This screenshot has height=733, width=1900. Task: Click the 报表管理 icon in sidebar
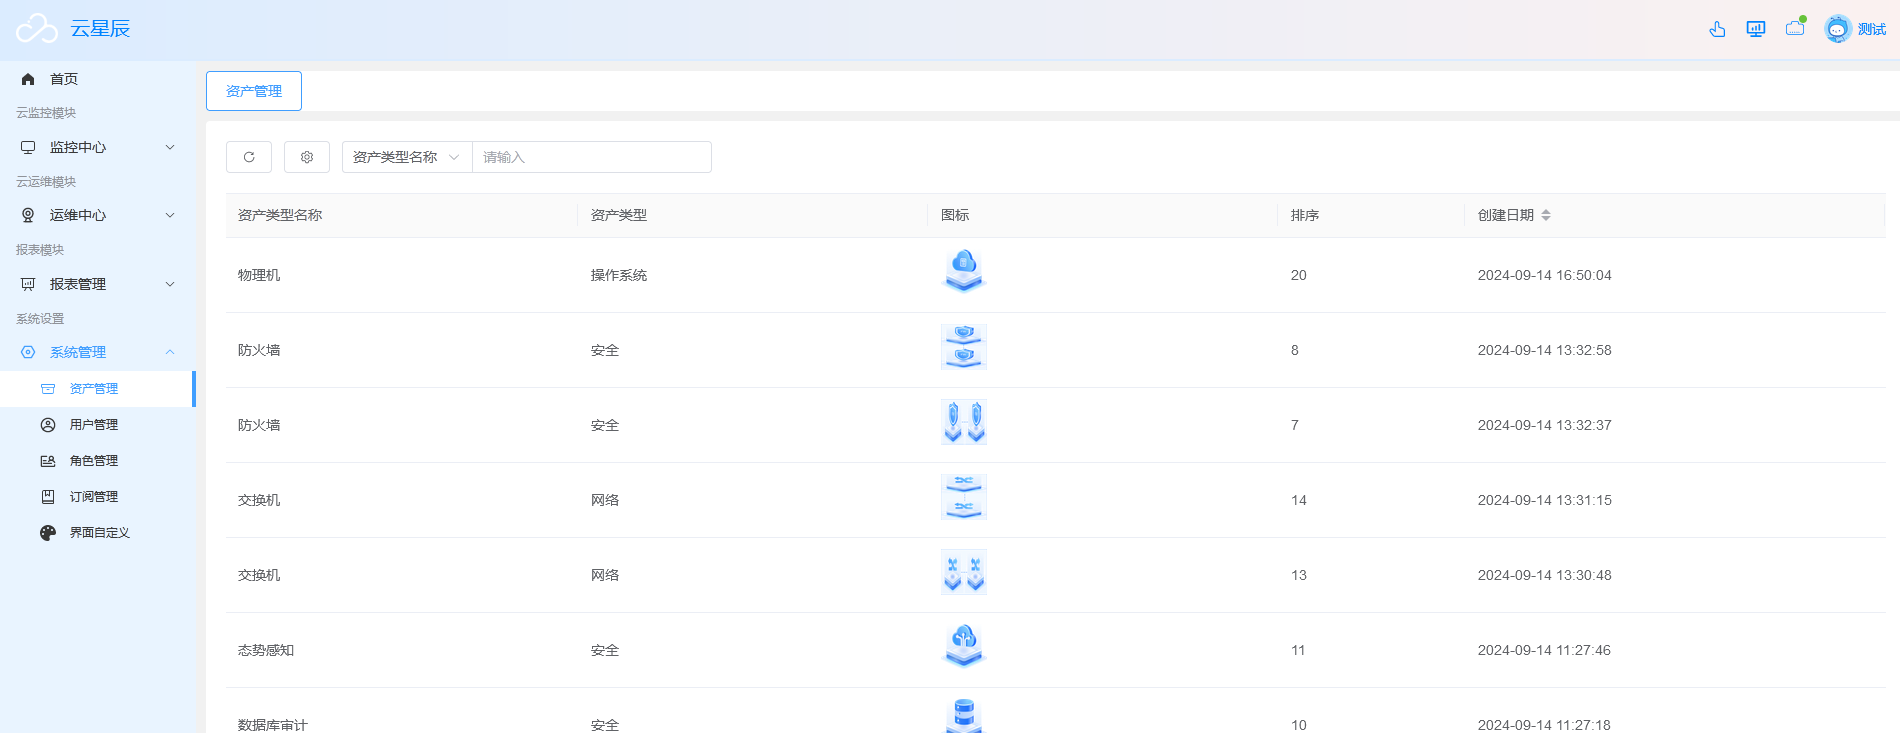(x=28, y=284)
